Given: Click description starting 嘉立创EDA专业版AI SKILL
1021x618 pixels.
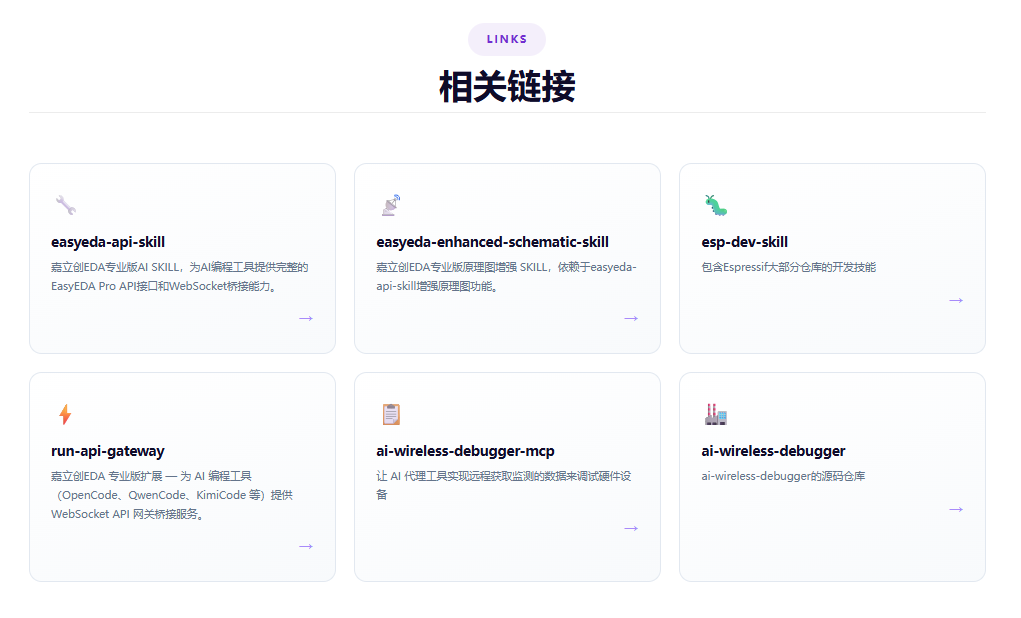Looking at the screenshot, I should coord(180,277).
